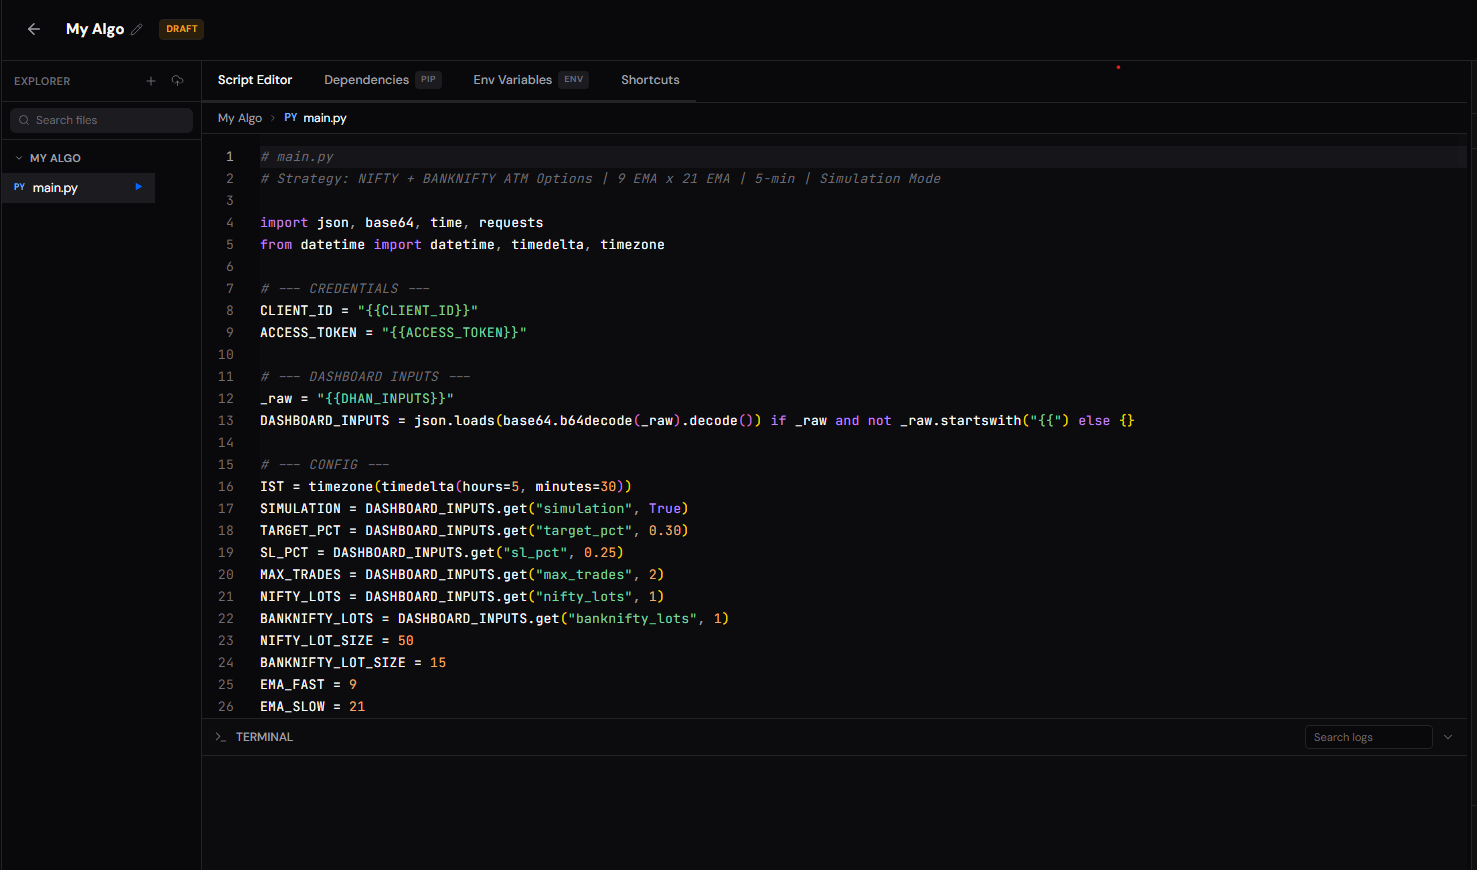
Task: Open the Dependencies tab
Action: coord(382,80)
